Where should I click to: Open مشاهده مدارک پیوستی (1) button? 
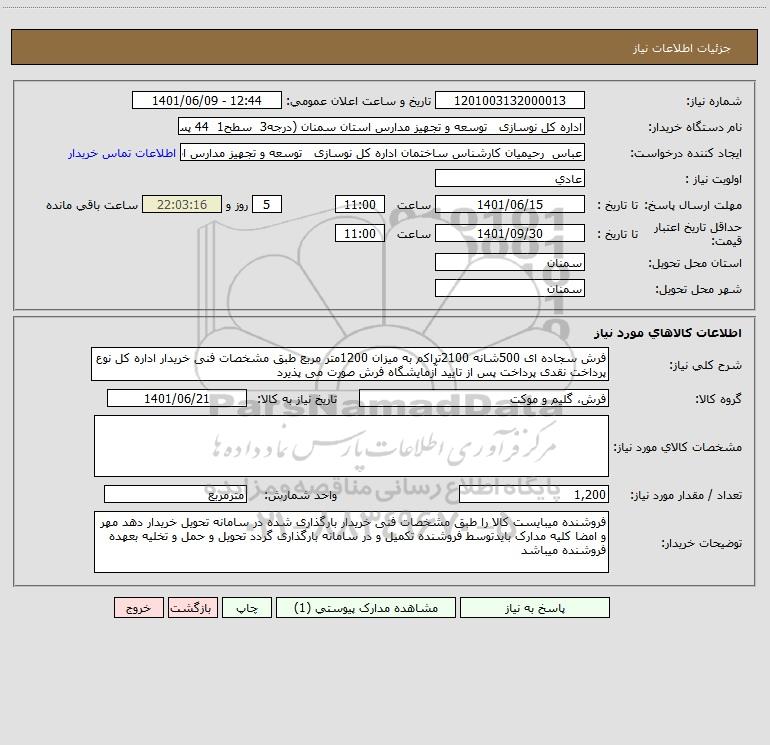pos(366,608)
